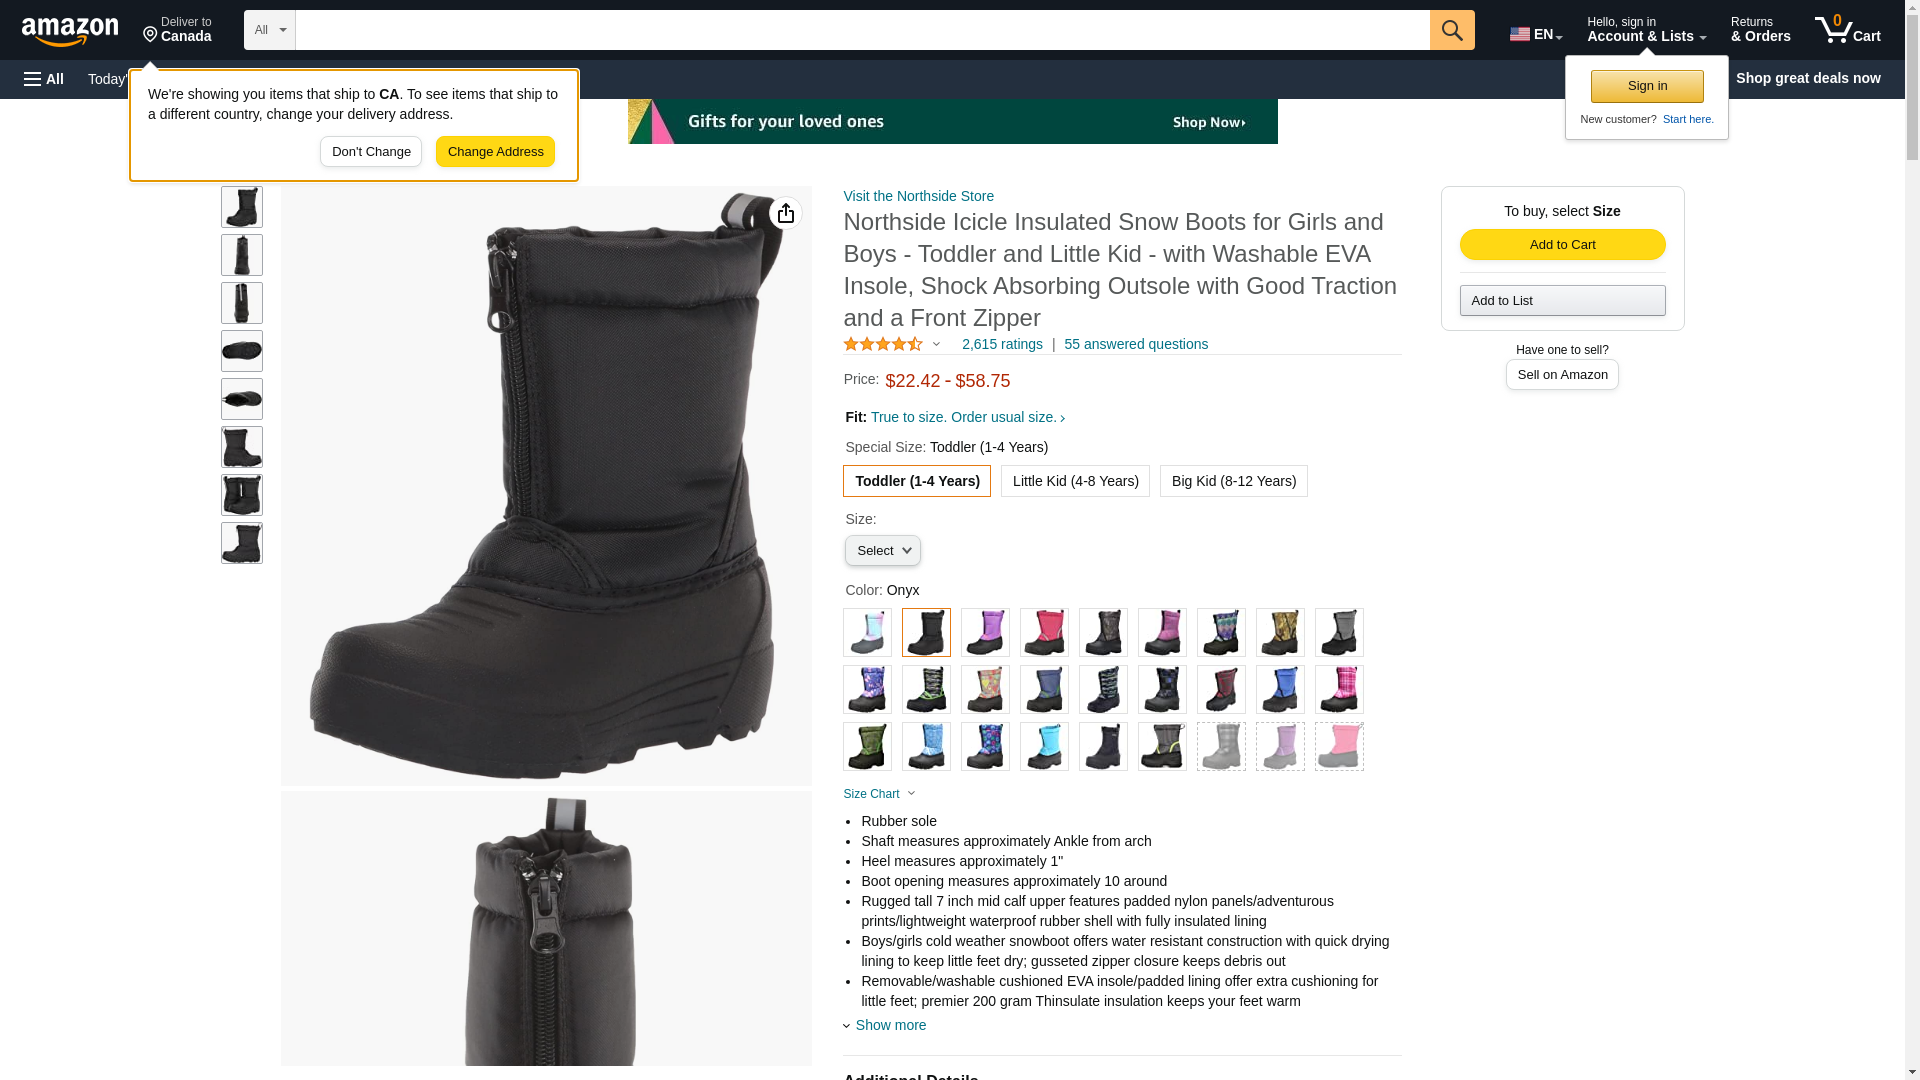Click the star rating icons
The width and height of the screenshot is (1920, 1080).
point(883,344)
